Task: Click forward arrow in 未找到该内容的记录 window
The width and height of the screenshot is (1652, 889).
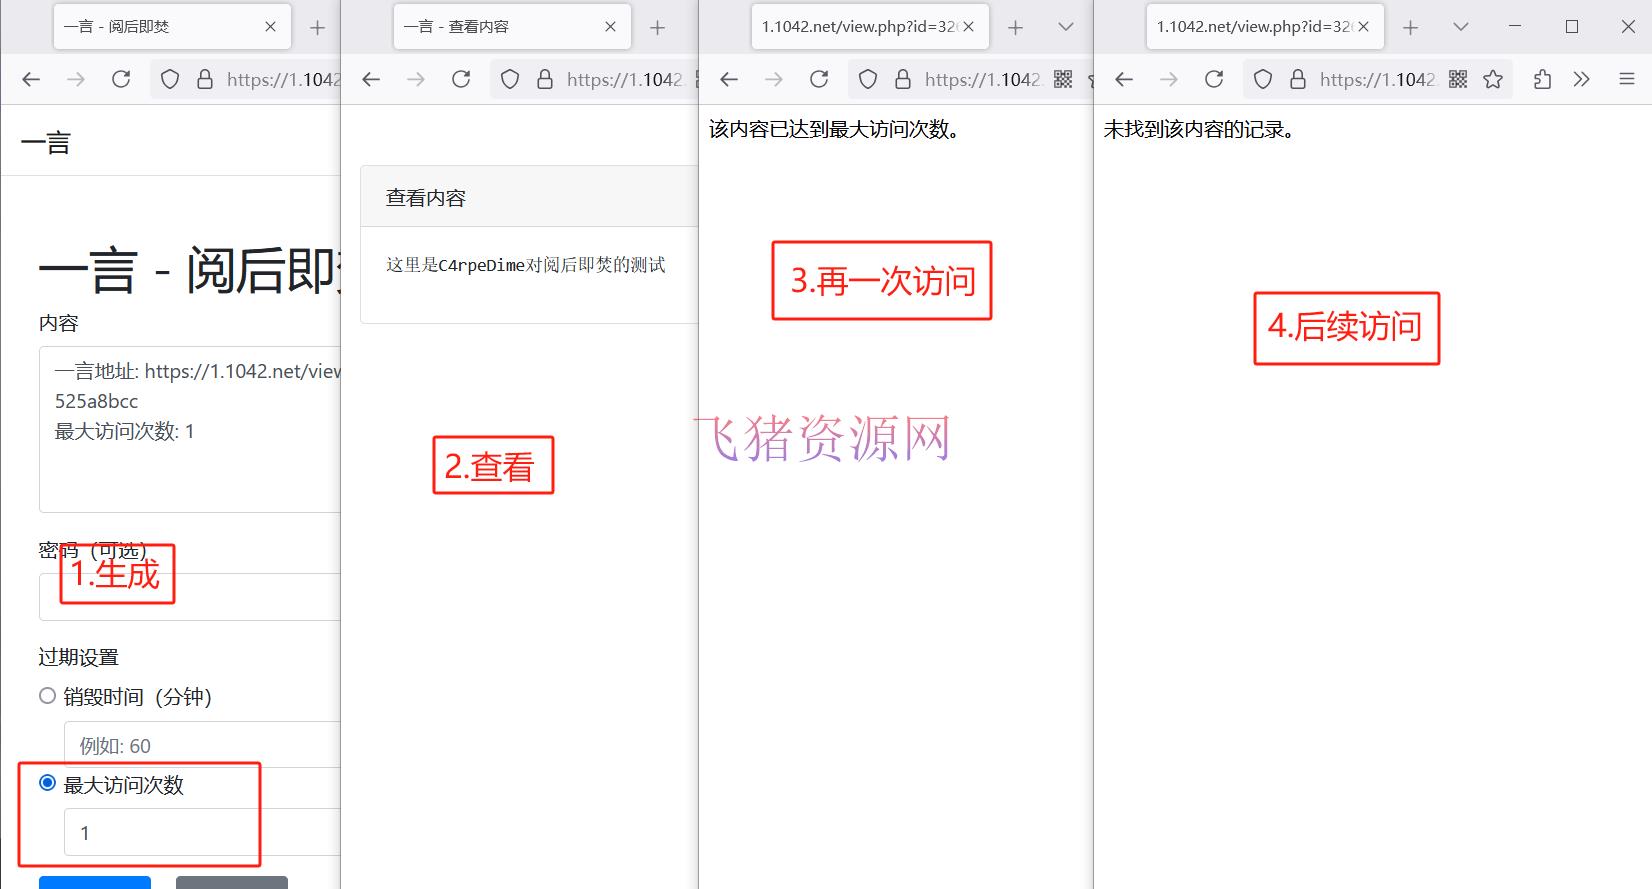Action: 1169,79
